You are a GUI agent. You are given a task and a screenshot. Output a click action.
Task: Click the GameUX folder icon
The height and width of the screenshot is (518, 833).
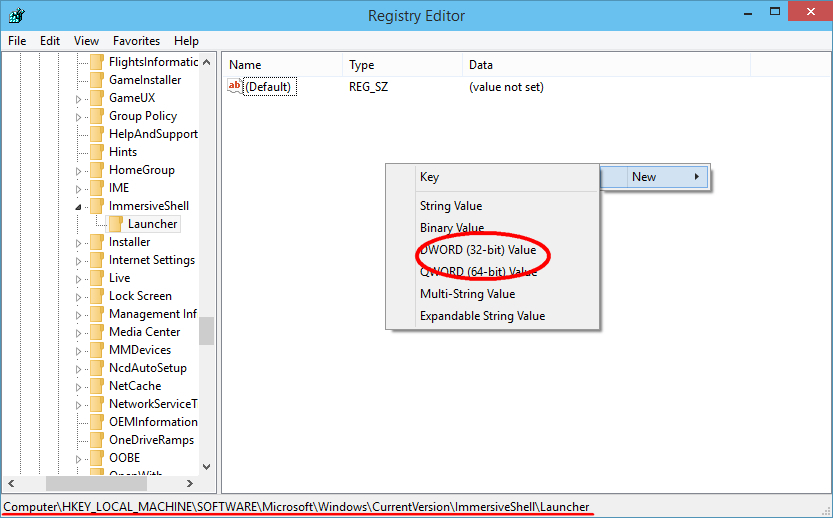pyautogui.click(x=97, y=98)
